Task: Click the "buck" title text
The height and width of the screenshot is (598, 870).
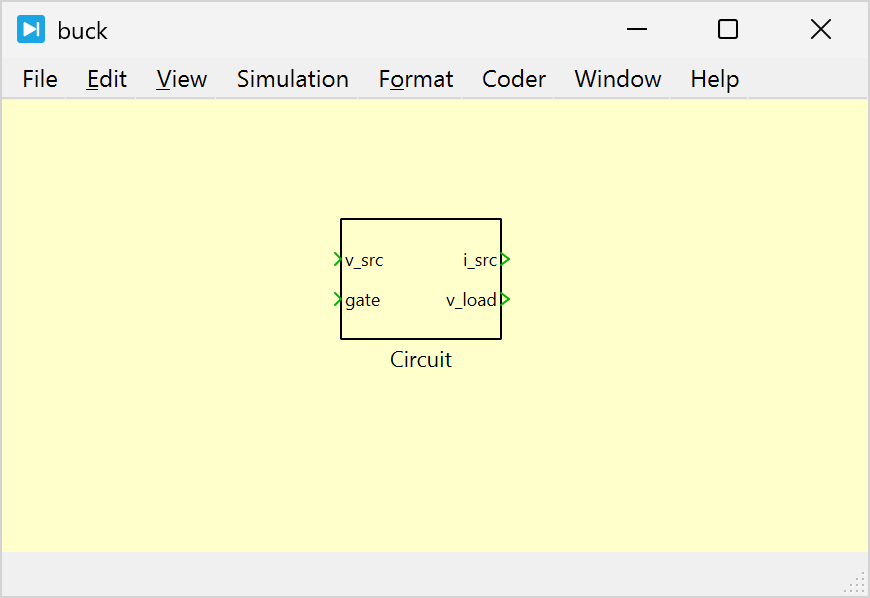Action: tap(83, 31)
